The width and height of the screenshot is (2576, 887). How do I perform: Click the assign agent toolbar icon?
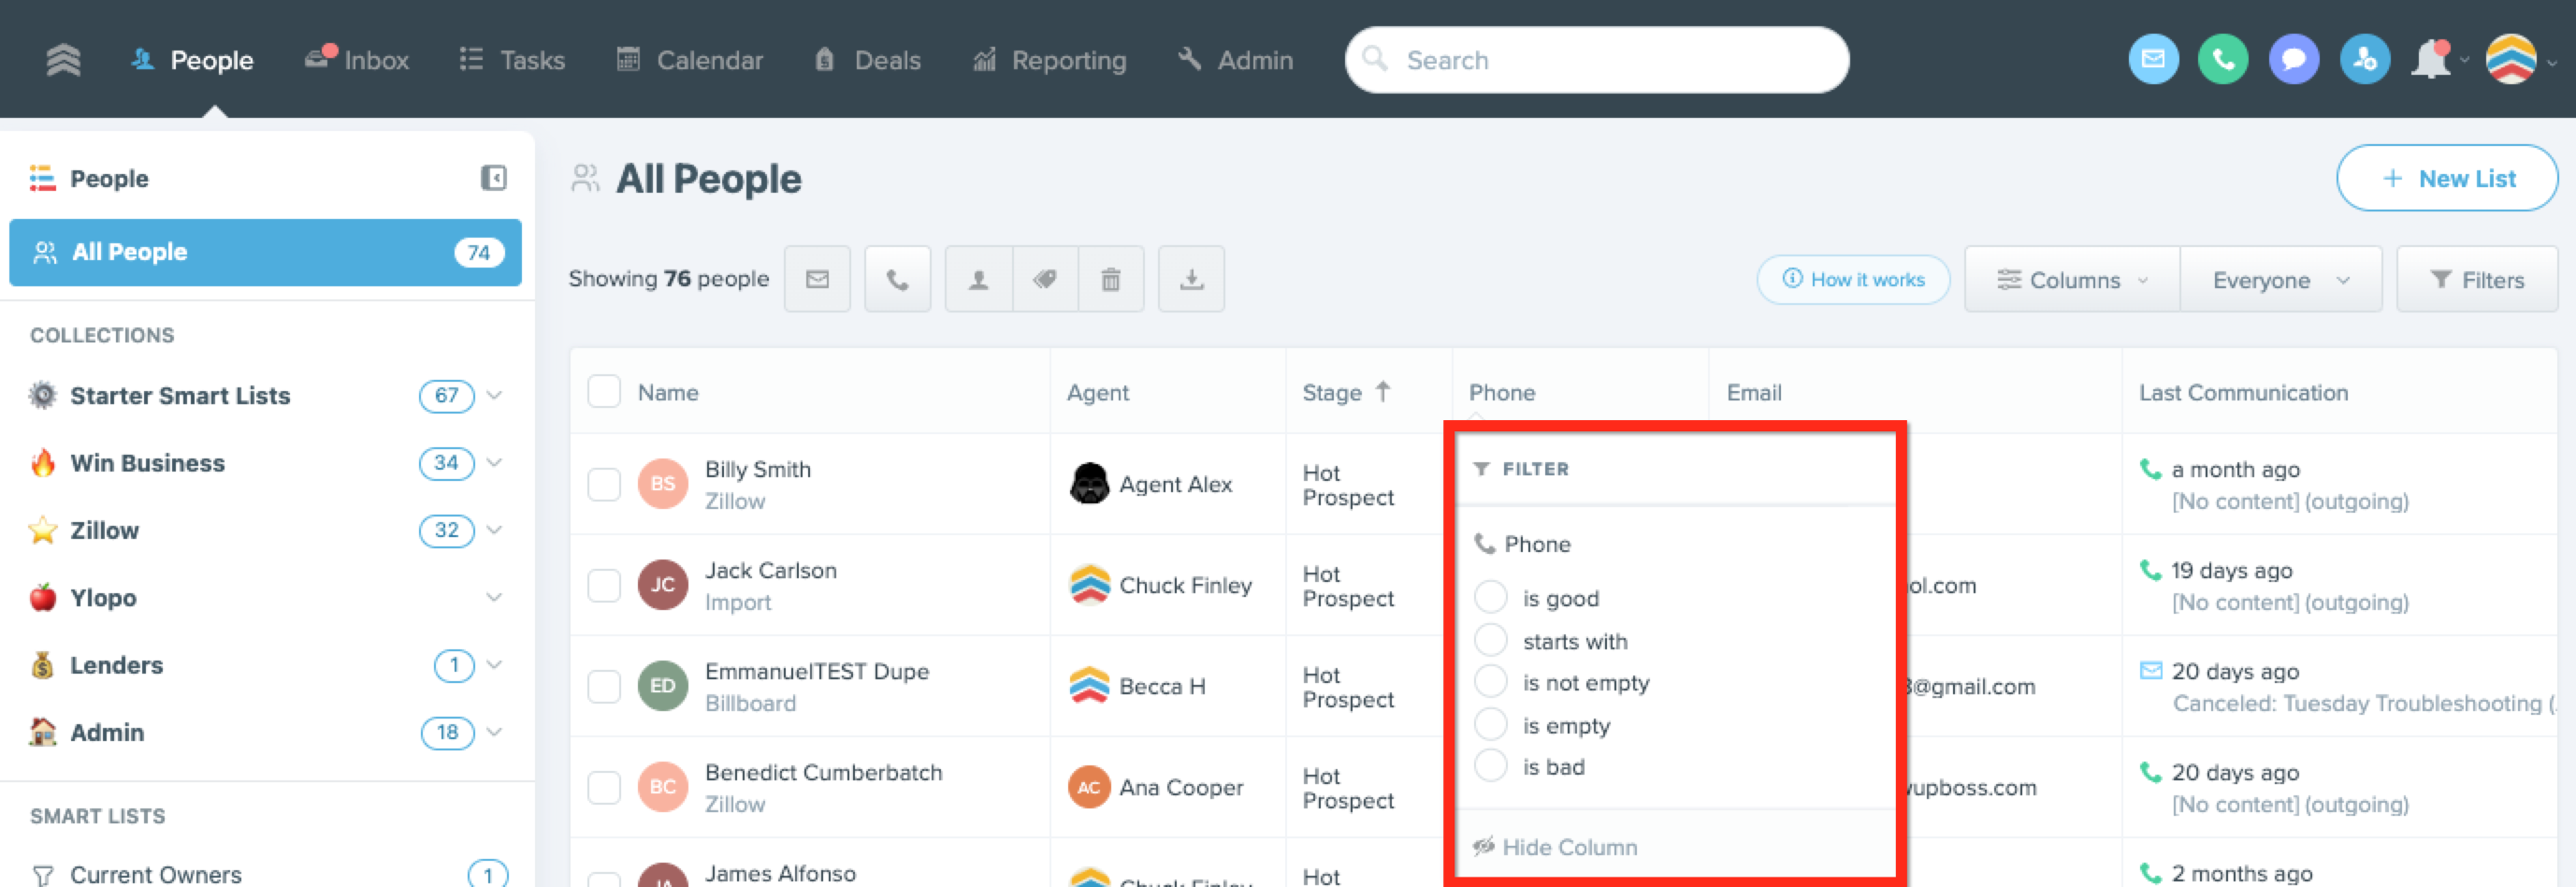pos(979,279)
